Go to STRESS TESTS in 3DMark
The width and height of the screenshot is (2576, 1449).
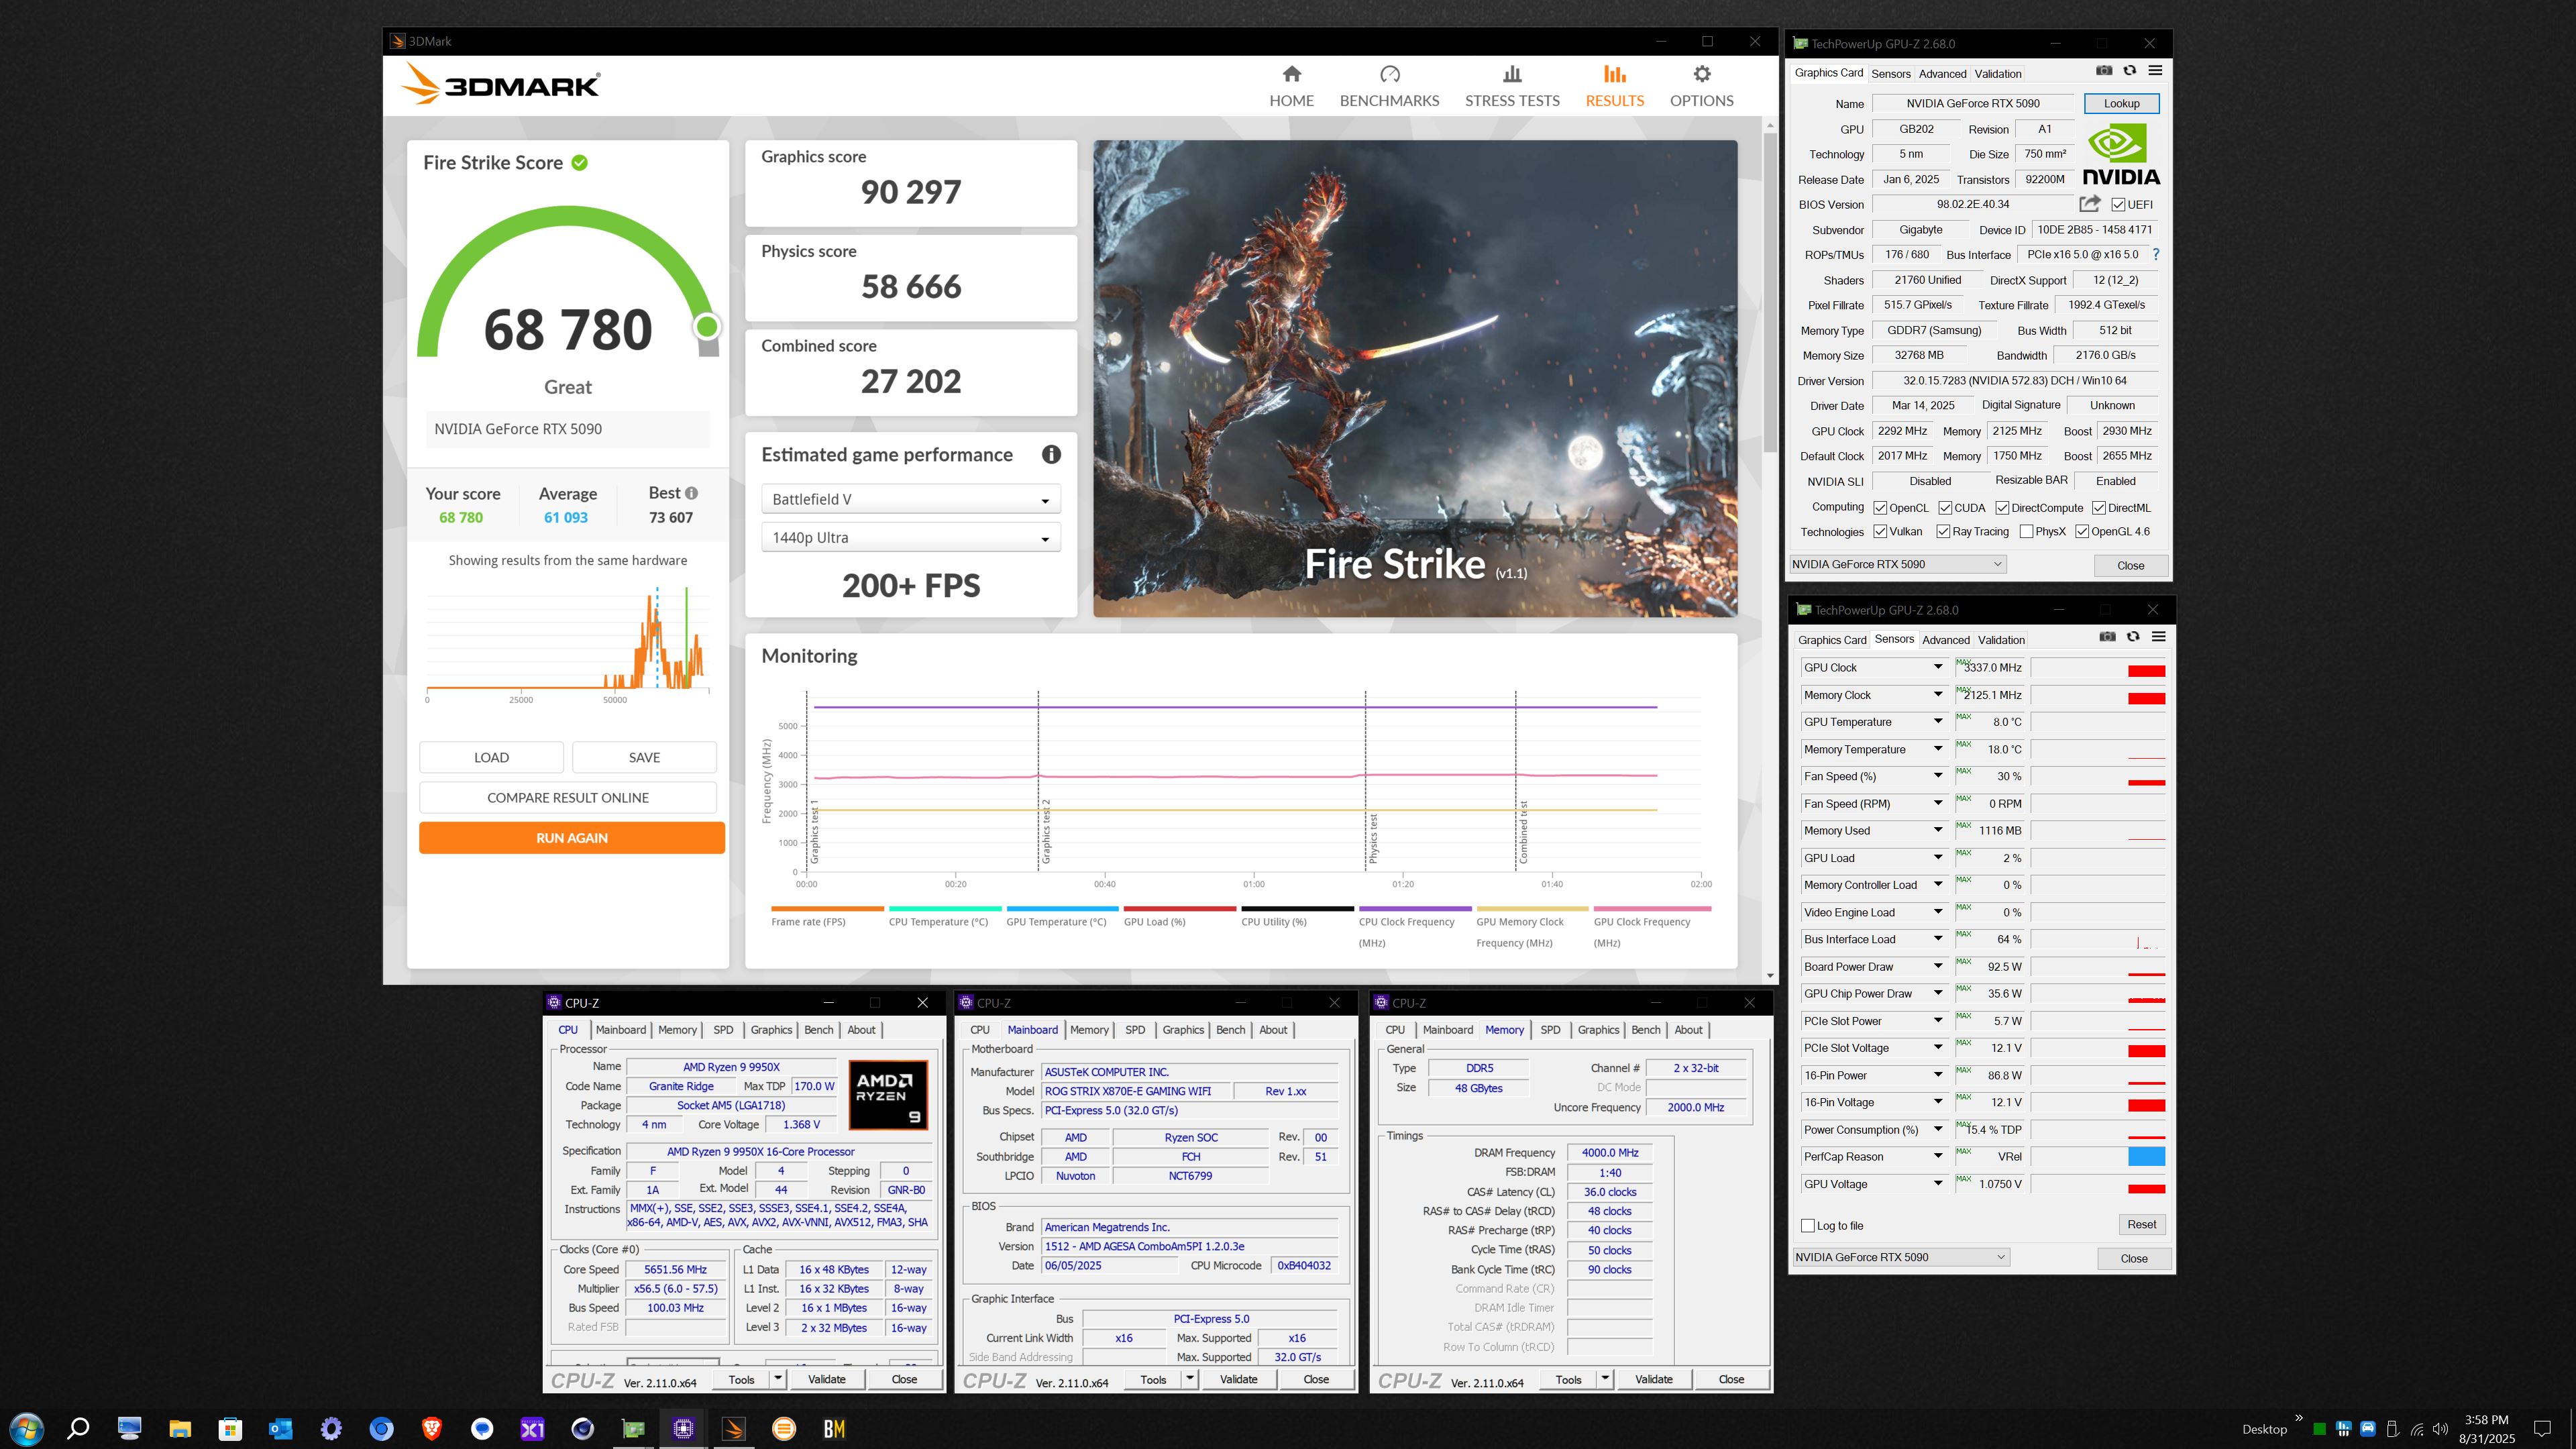[1512, 87]
